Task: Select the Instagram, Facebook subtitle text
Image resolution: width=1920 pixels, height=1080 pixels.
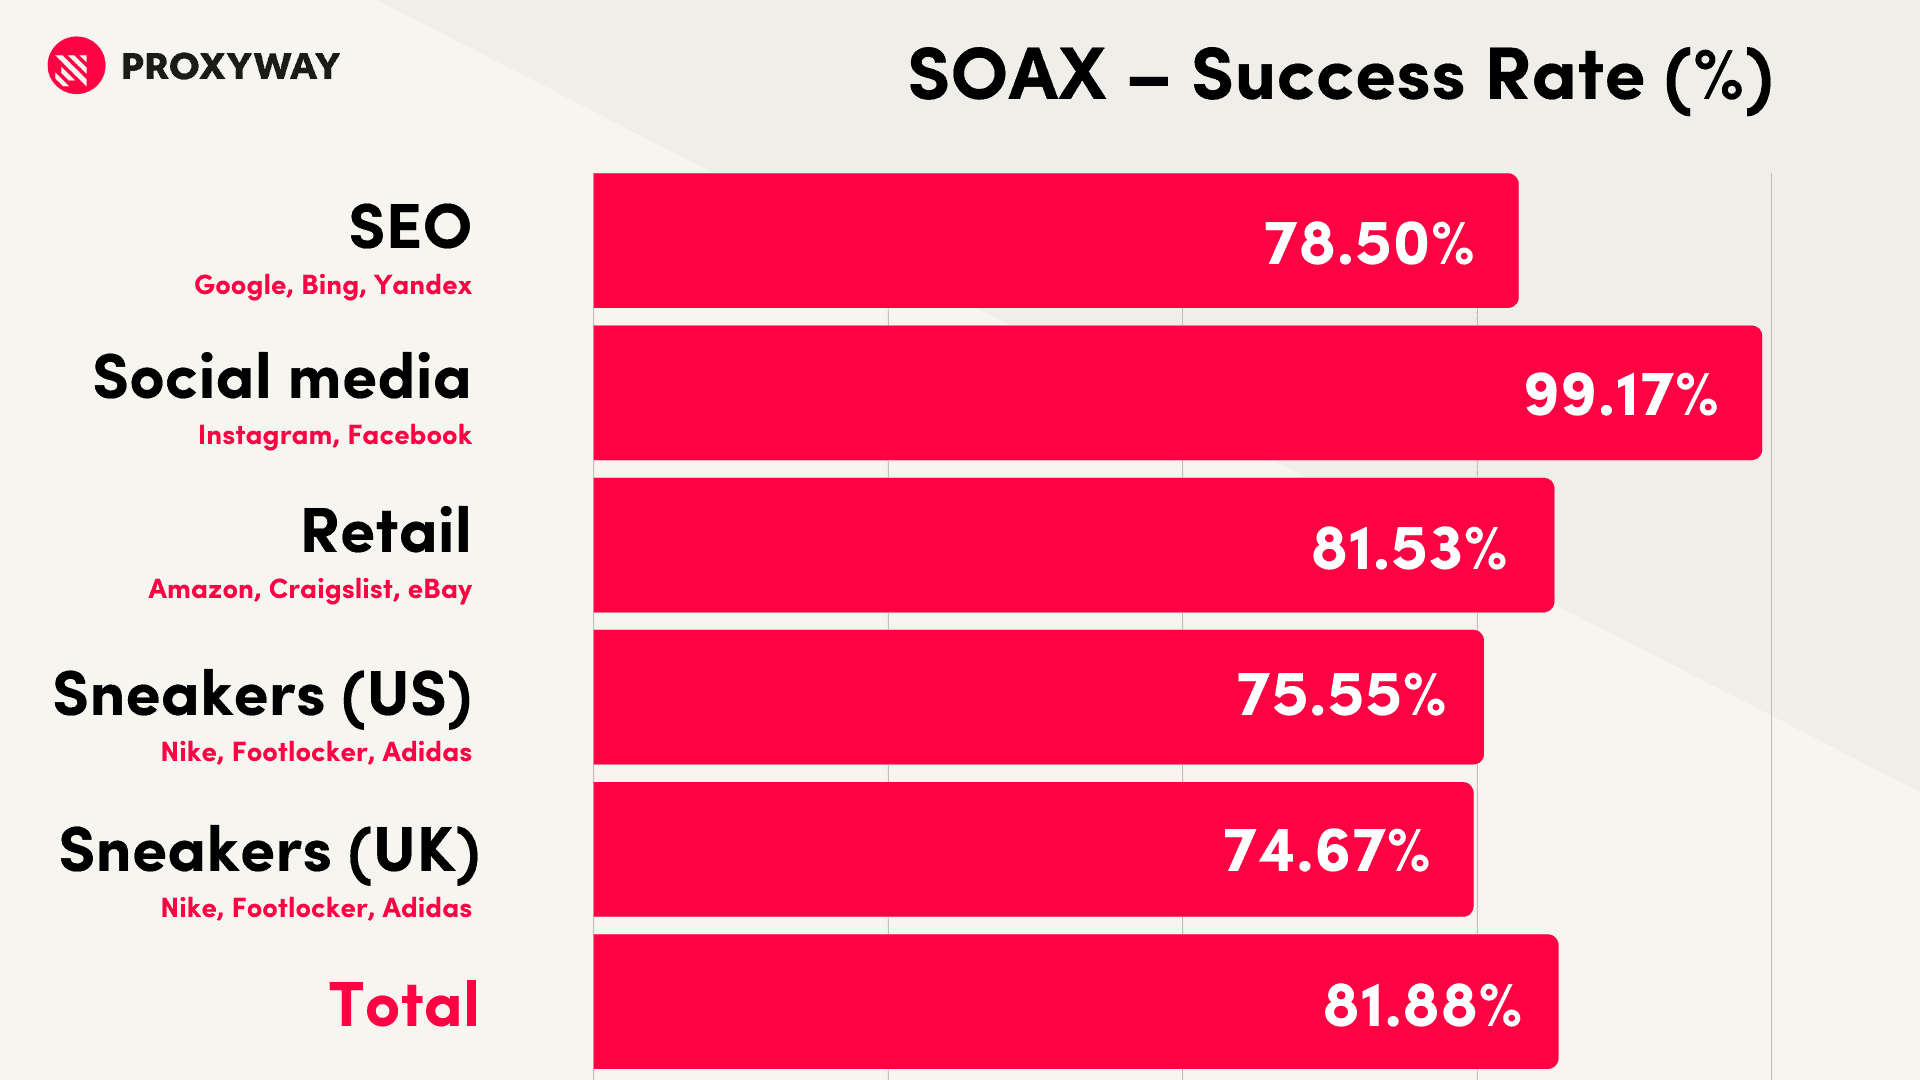Action: [335, 436]
